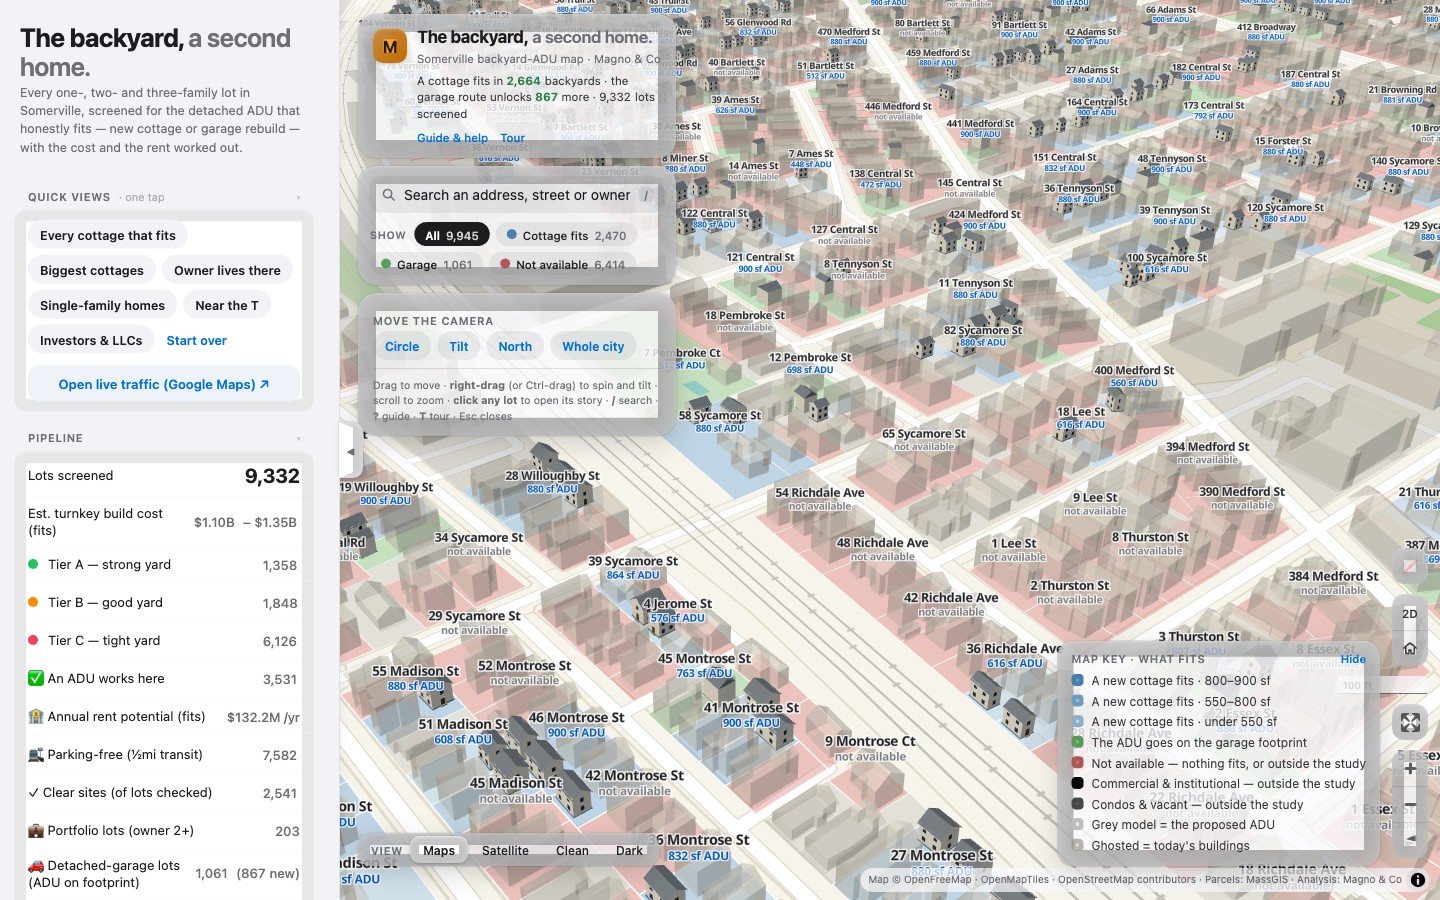Image resolution: width=1440 pixels, height=900 pixels.
Task: Click orange Tier B dot
Action: pyautogui.click(x=33, y=602)
